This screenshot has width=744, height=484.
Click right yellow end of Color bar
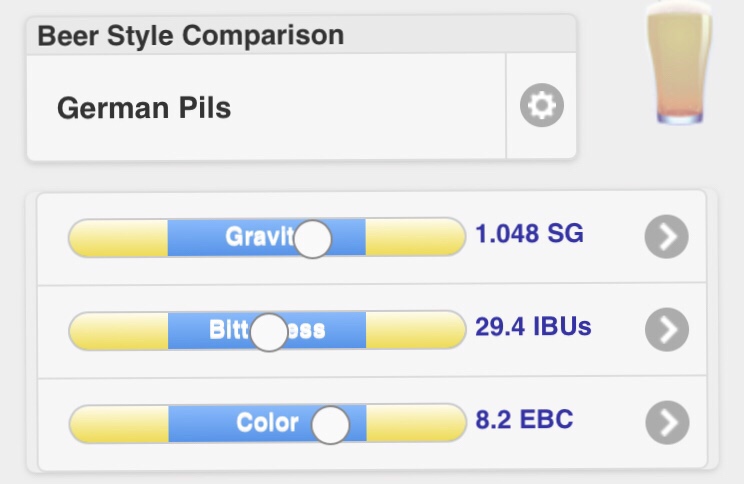[x=416, y=424]
